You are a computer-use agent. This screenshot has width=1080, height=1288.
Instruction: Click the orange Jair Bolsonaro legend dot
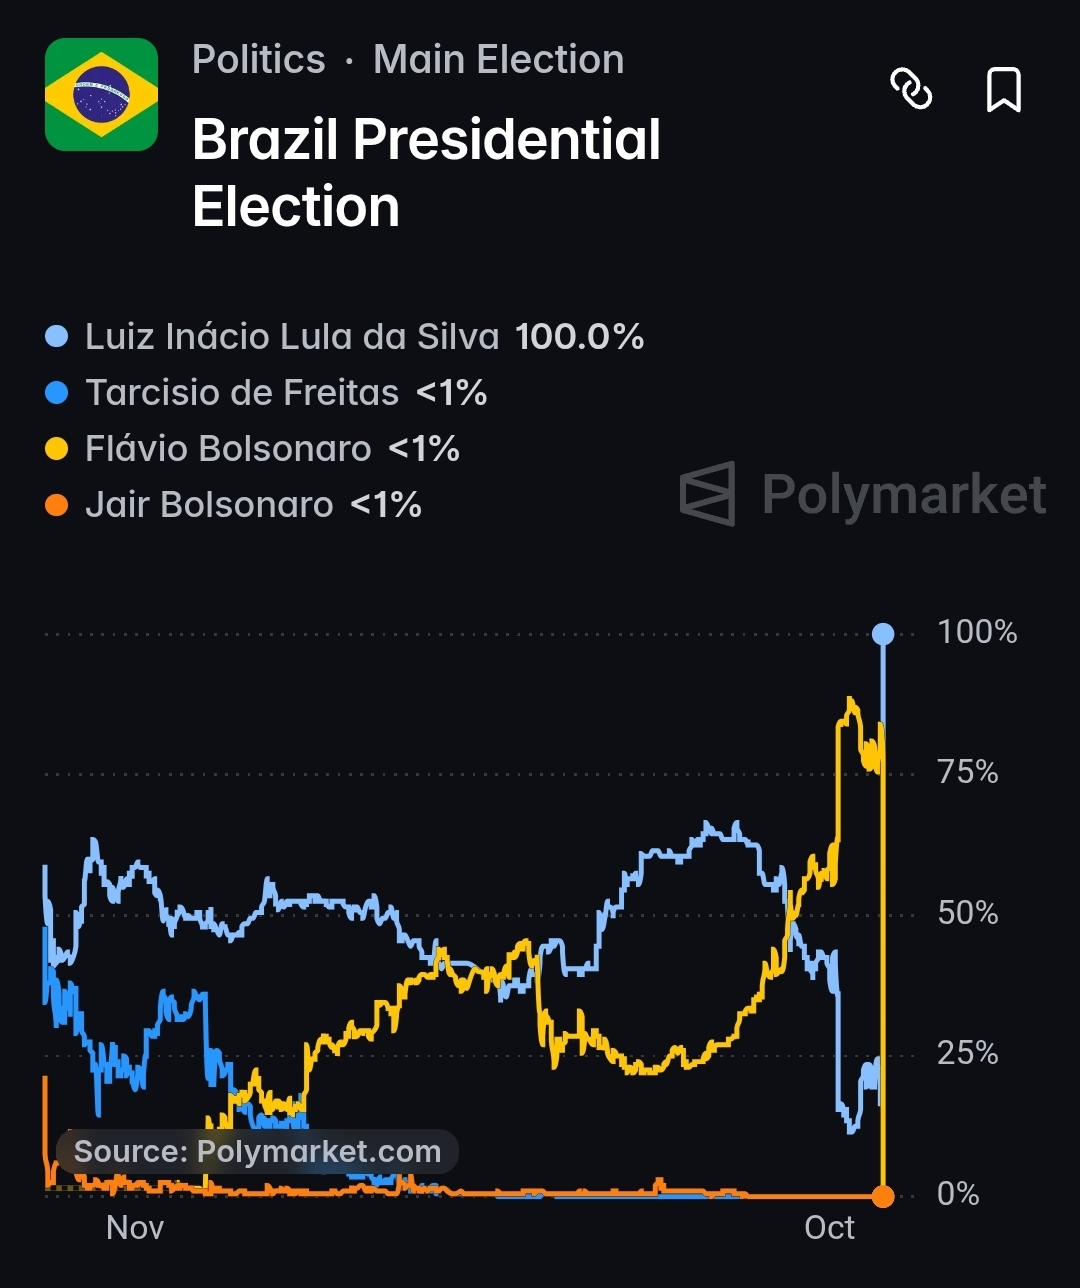click(57, 505)
